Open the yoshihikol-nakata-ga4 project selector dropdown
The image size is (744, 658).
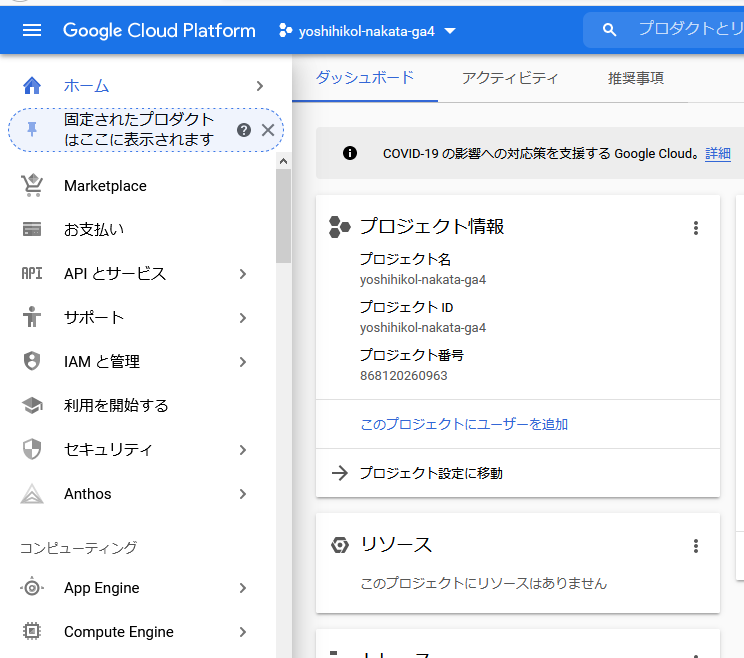click(368, 31)
